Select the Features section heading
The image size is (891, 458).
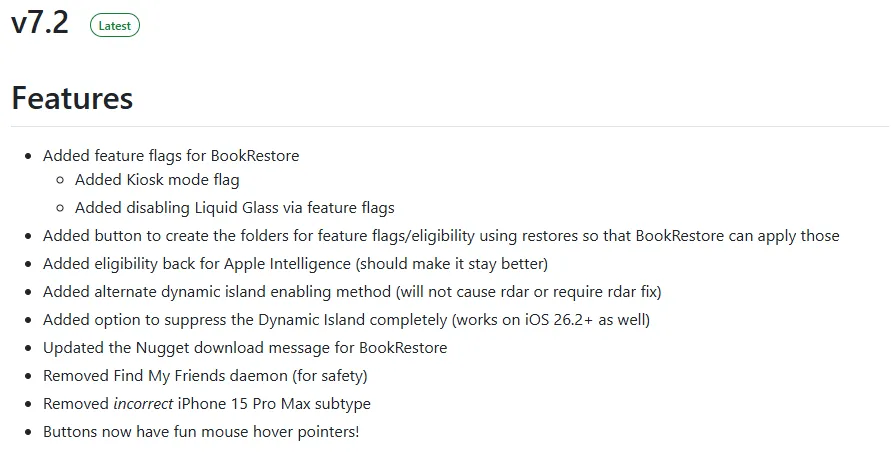72,98
